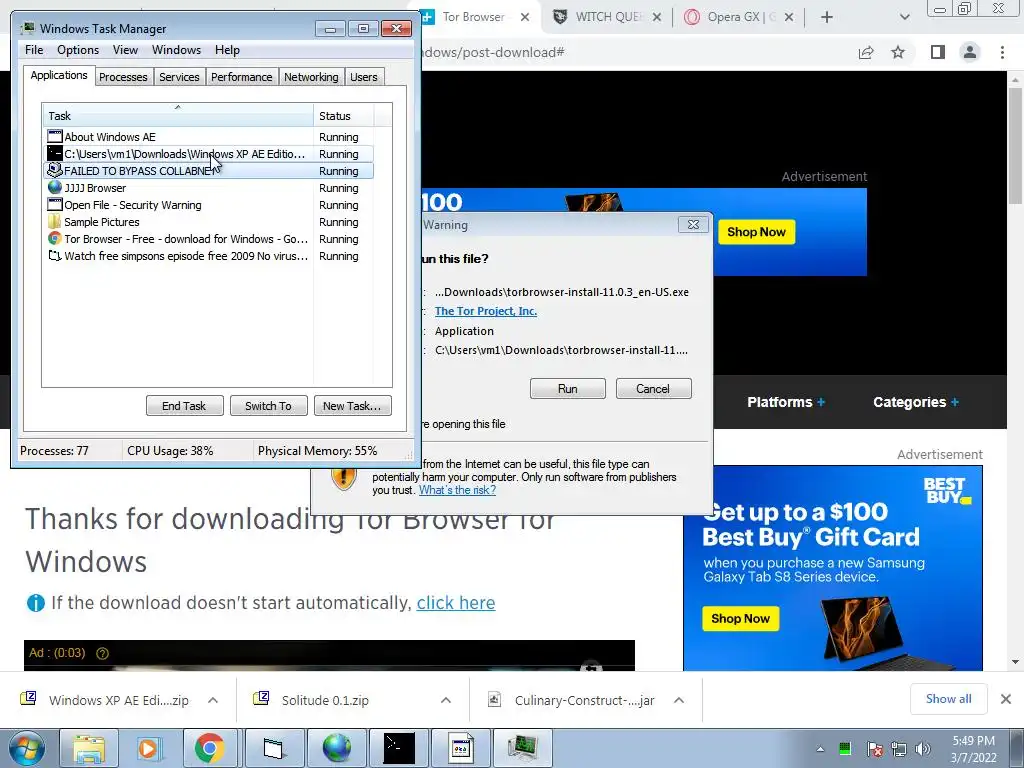The width and height of the screenshot is (1024, 768).
Task: Open options for Culinary-Construct jar download
Action: click(x=679, y=700)
